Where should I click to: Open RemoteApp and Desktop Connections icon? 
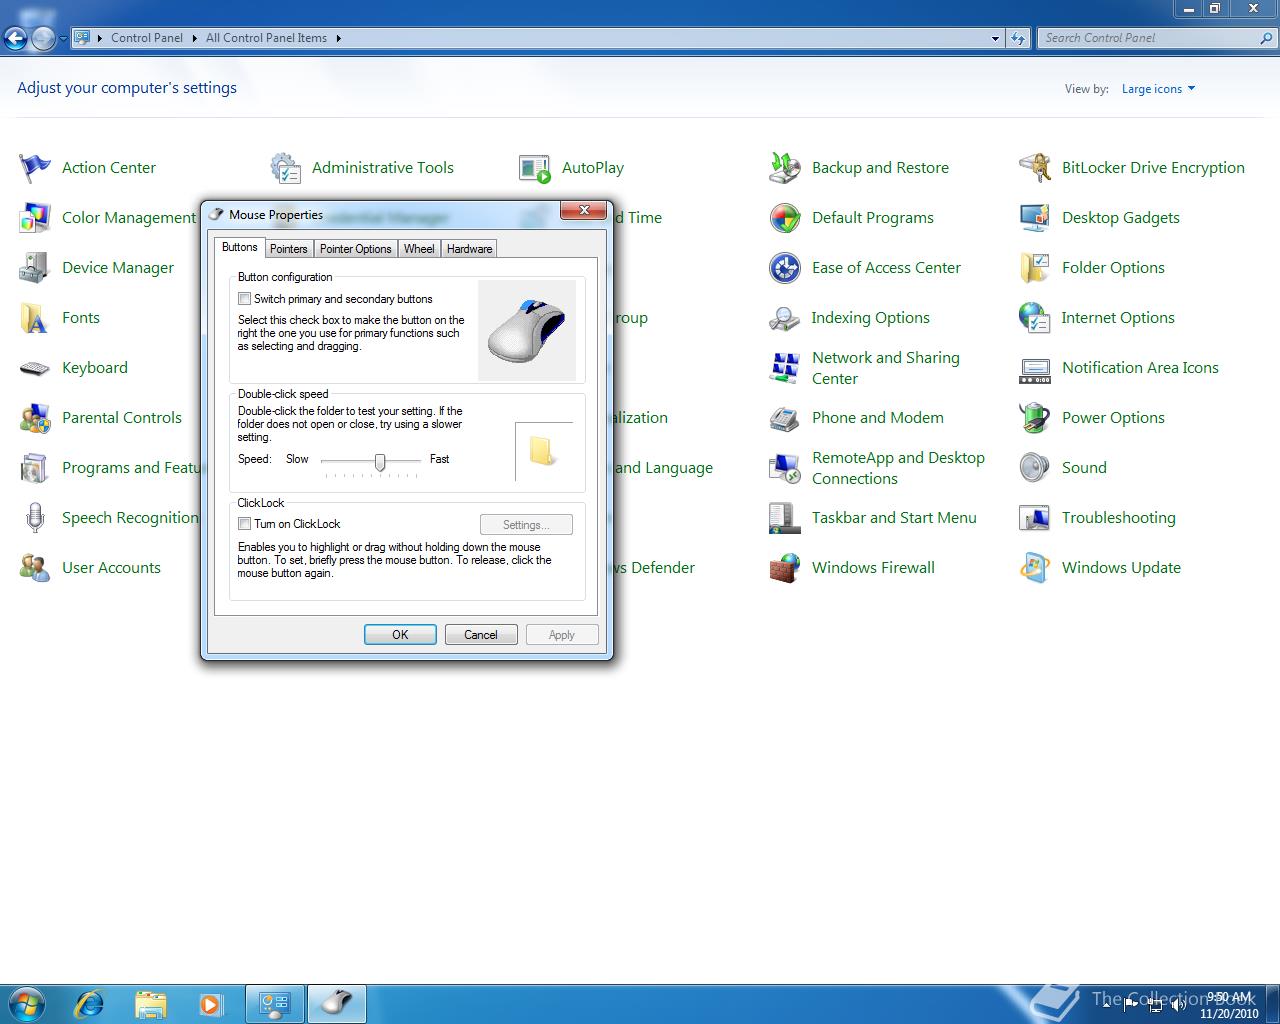tap(785, 468)
